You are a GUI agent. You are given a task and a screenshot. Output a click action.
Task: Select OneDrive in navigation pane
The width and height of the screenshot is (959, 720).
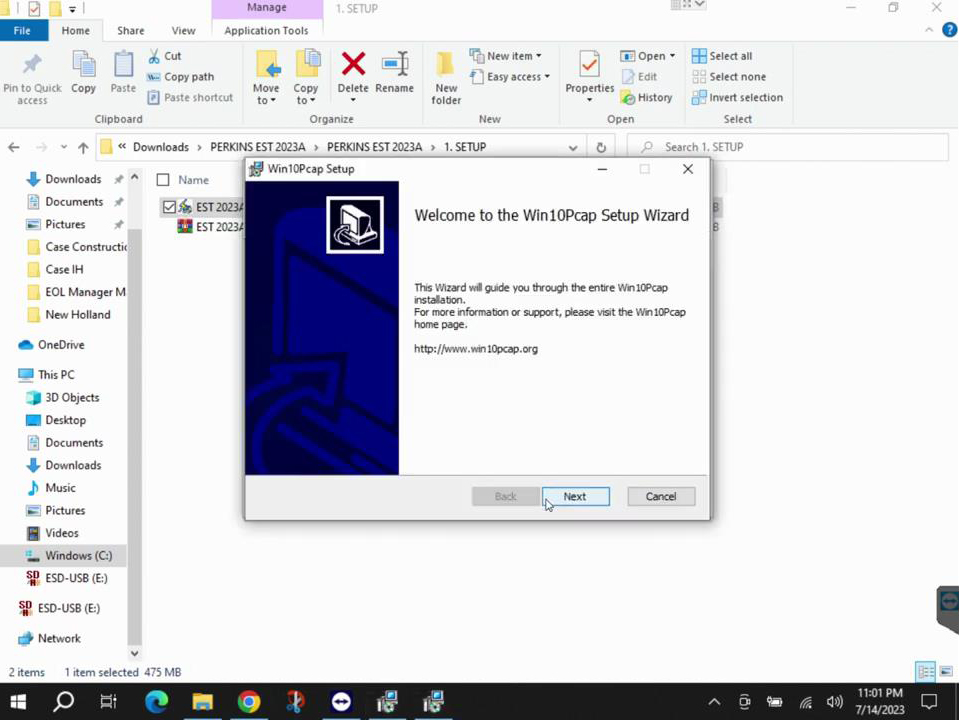coord(61,345)
